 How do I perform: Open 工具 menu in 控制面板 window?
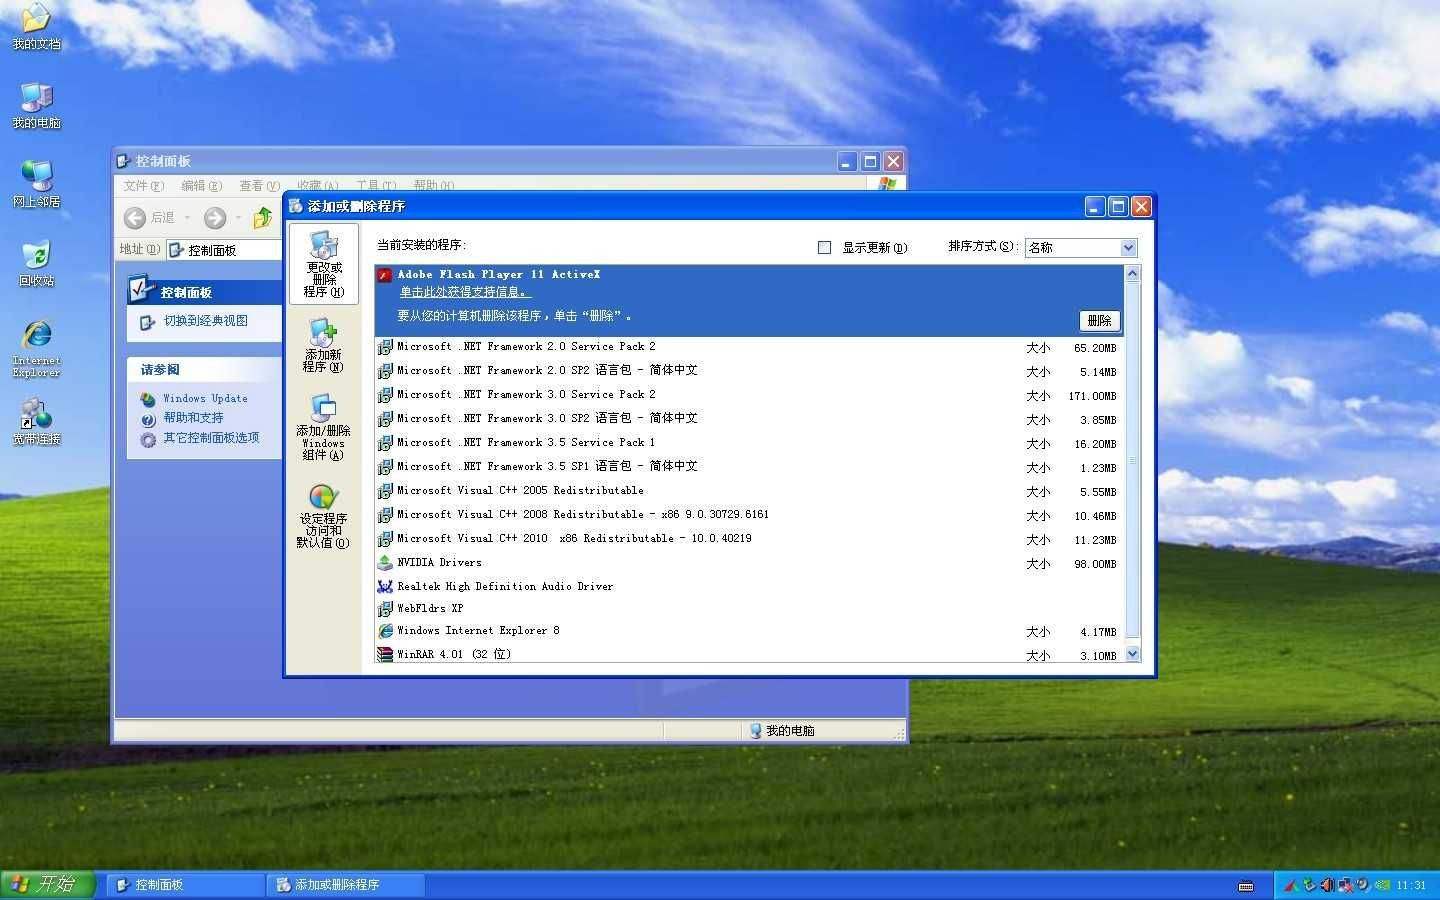point(375,186)
